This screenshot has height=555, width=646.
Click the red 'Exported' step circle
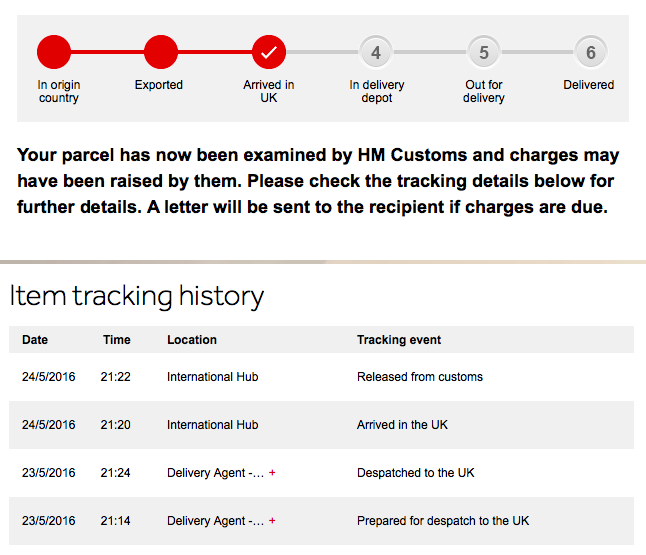160,52
